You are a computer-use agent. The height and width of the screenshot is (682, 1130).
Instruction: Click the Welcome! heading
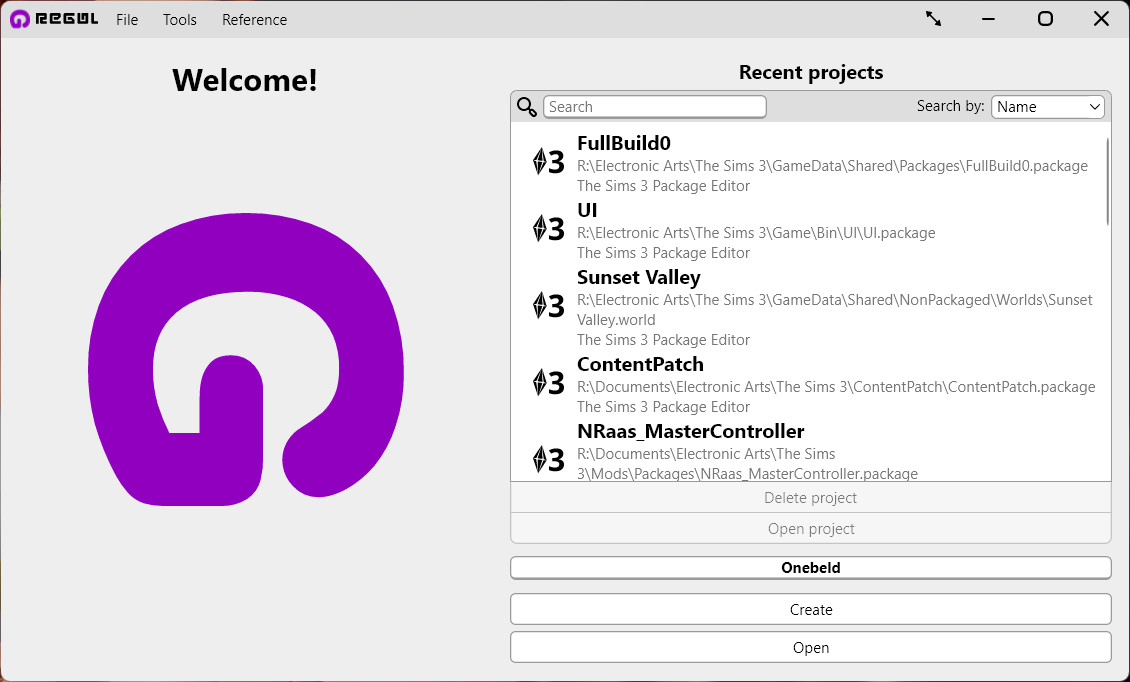point(245,80)
